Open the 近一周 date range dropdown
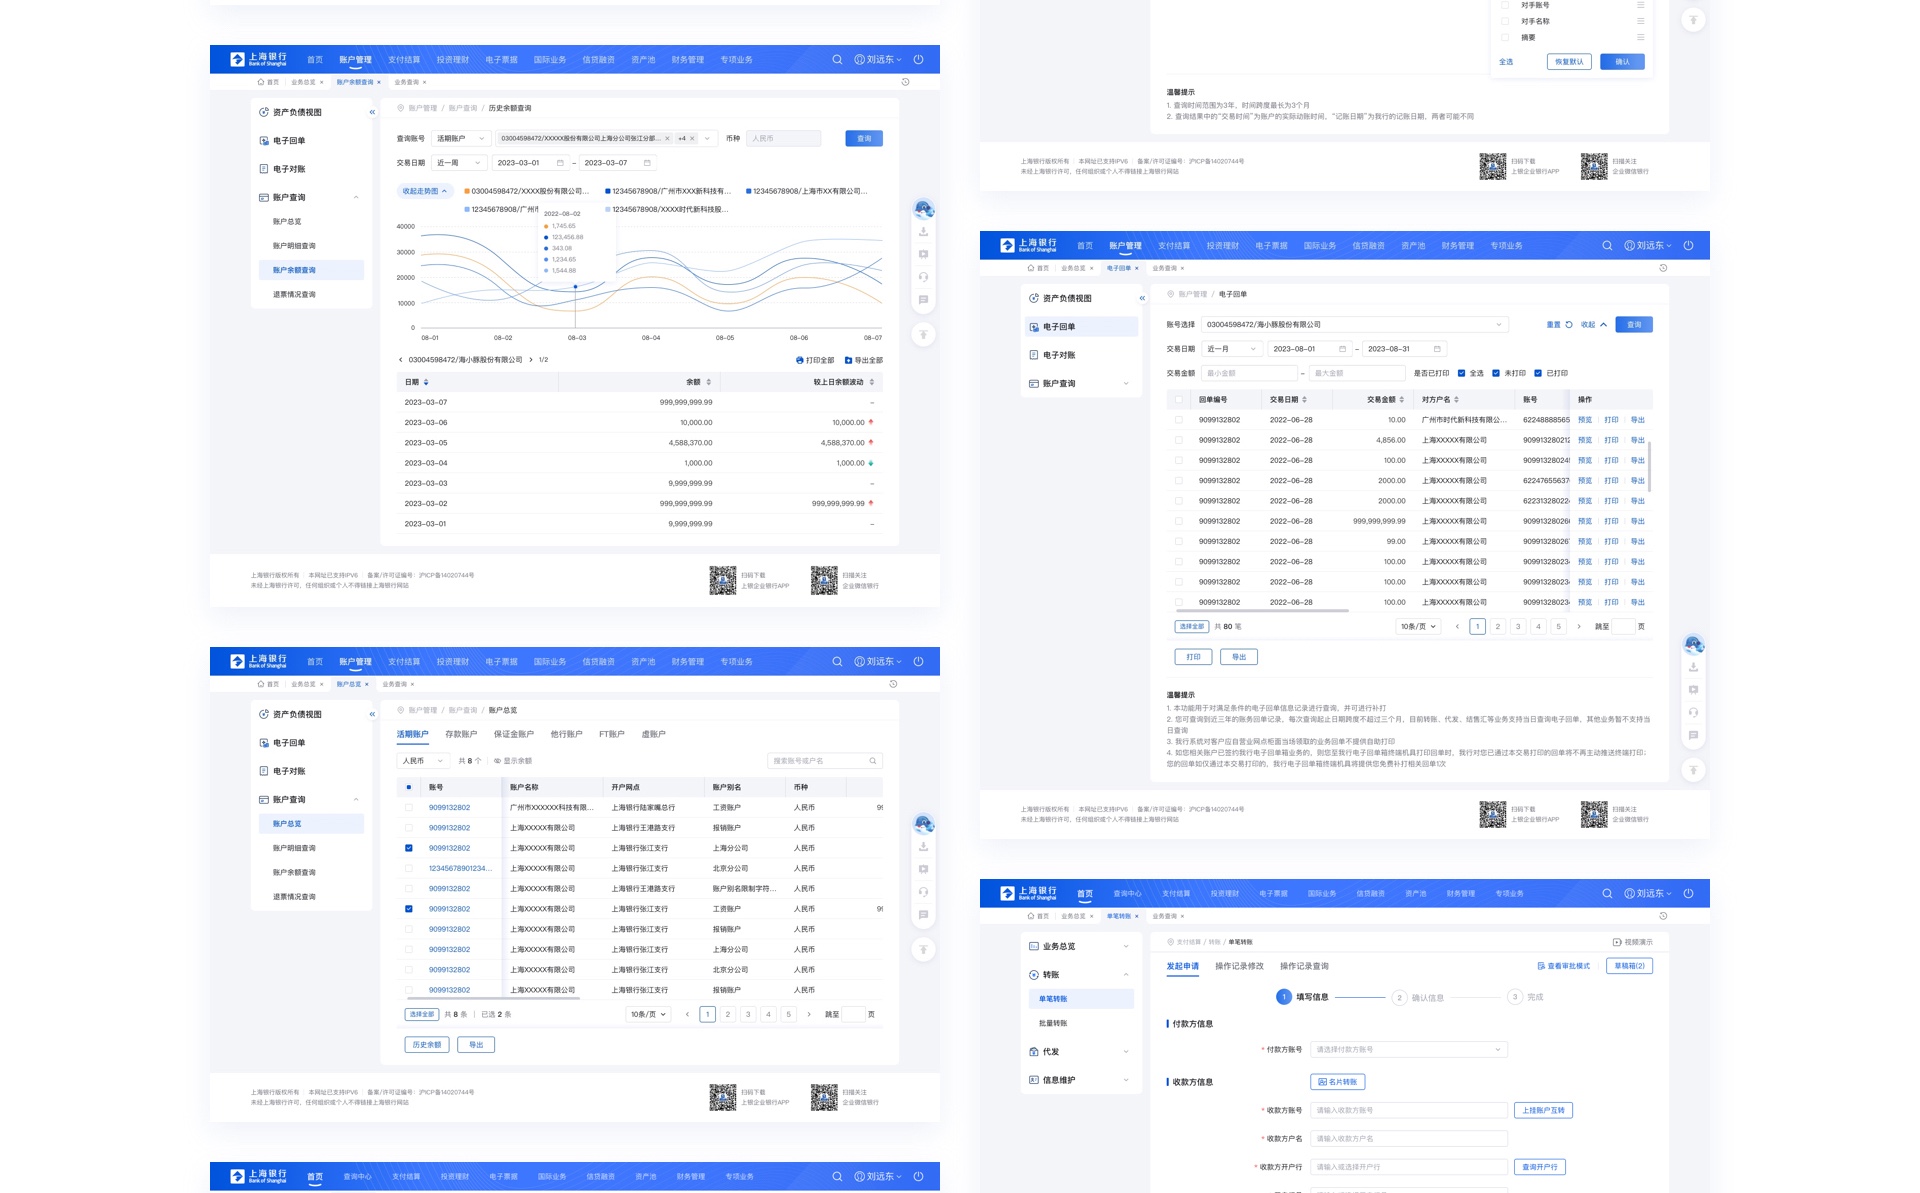Viewport: 1920px width, 1193px height. [460, 163]
